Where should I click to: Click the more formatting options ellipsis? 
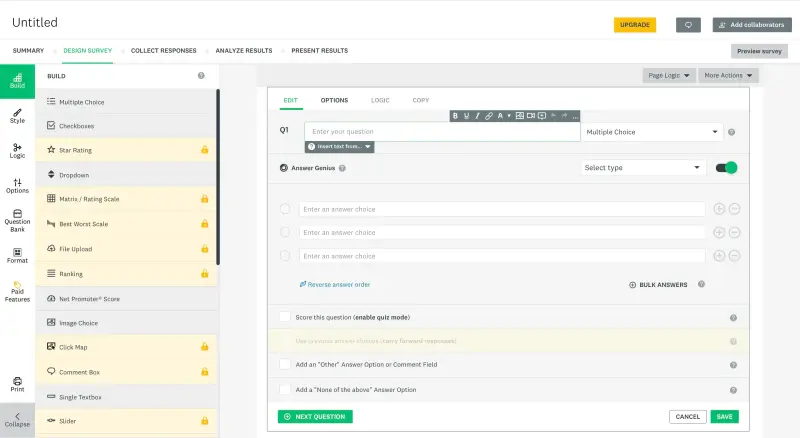575,116
